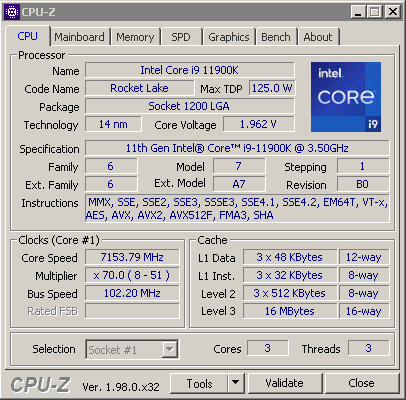This screenshot has width=406, height=400.
Task: Click the Instructions list field
Action: [x=237, y=209]
